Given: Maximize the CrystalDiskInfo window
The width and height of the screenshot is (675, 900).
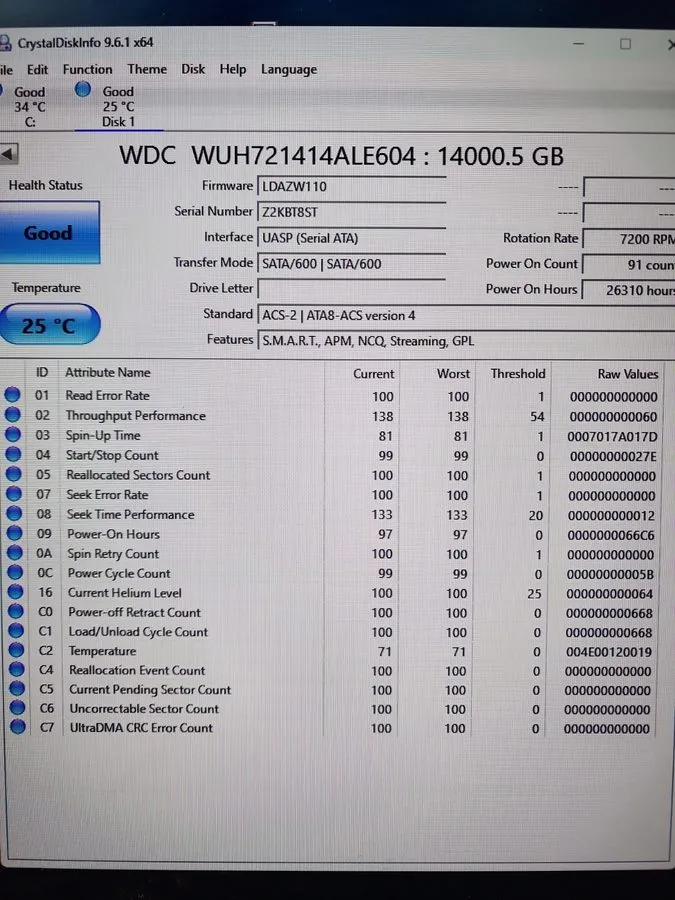Looking at the screenshot, I should click(x=626, y=44).
